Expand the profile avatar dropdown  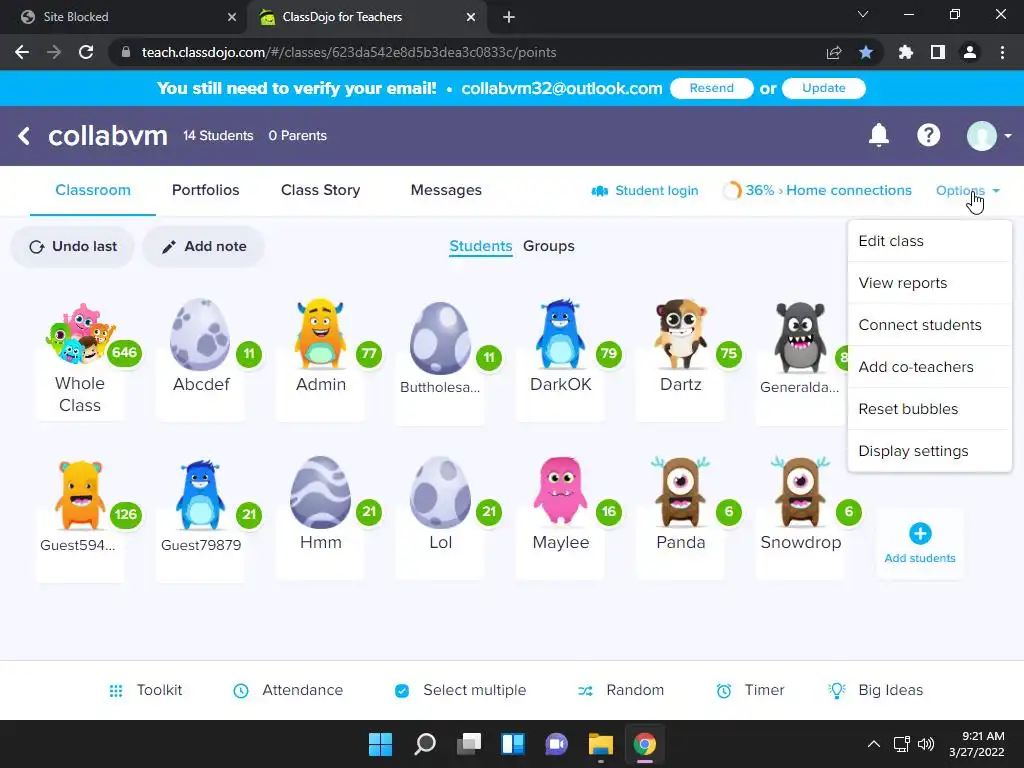click(x=989, y=136)
